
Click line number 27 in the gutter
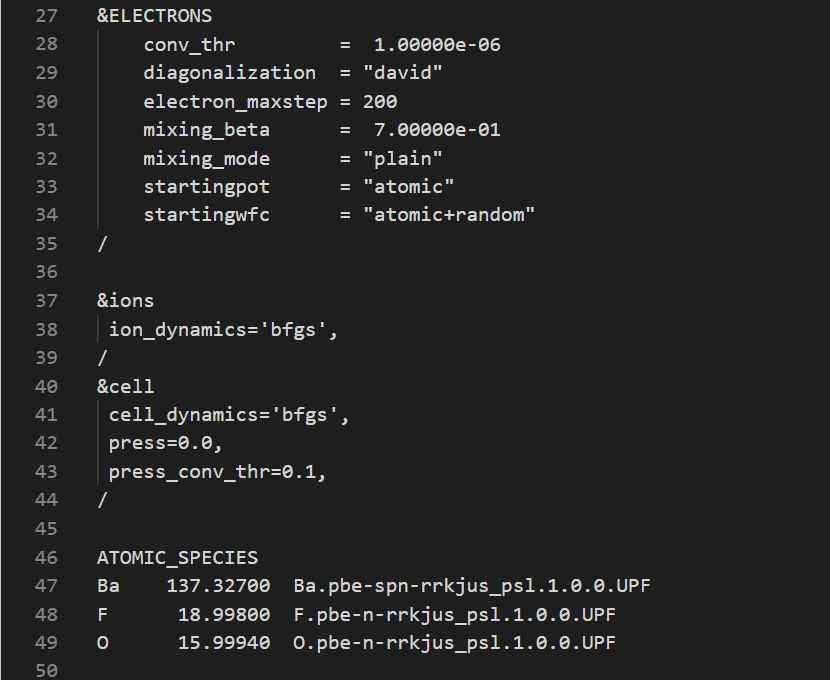pos(45,15)
